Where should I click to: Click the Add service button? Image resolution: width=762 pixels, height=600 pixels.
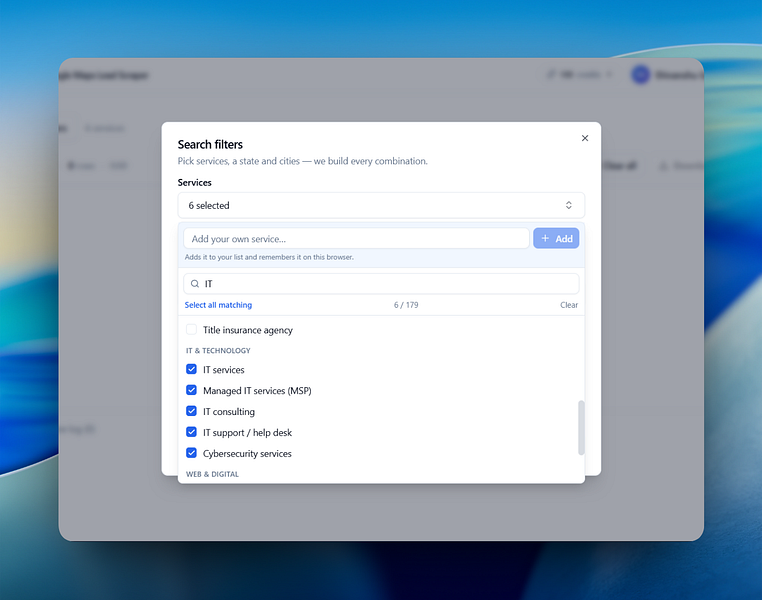[556, 239]
